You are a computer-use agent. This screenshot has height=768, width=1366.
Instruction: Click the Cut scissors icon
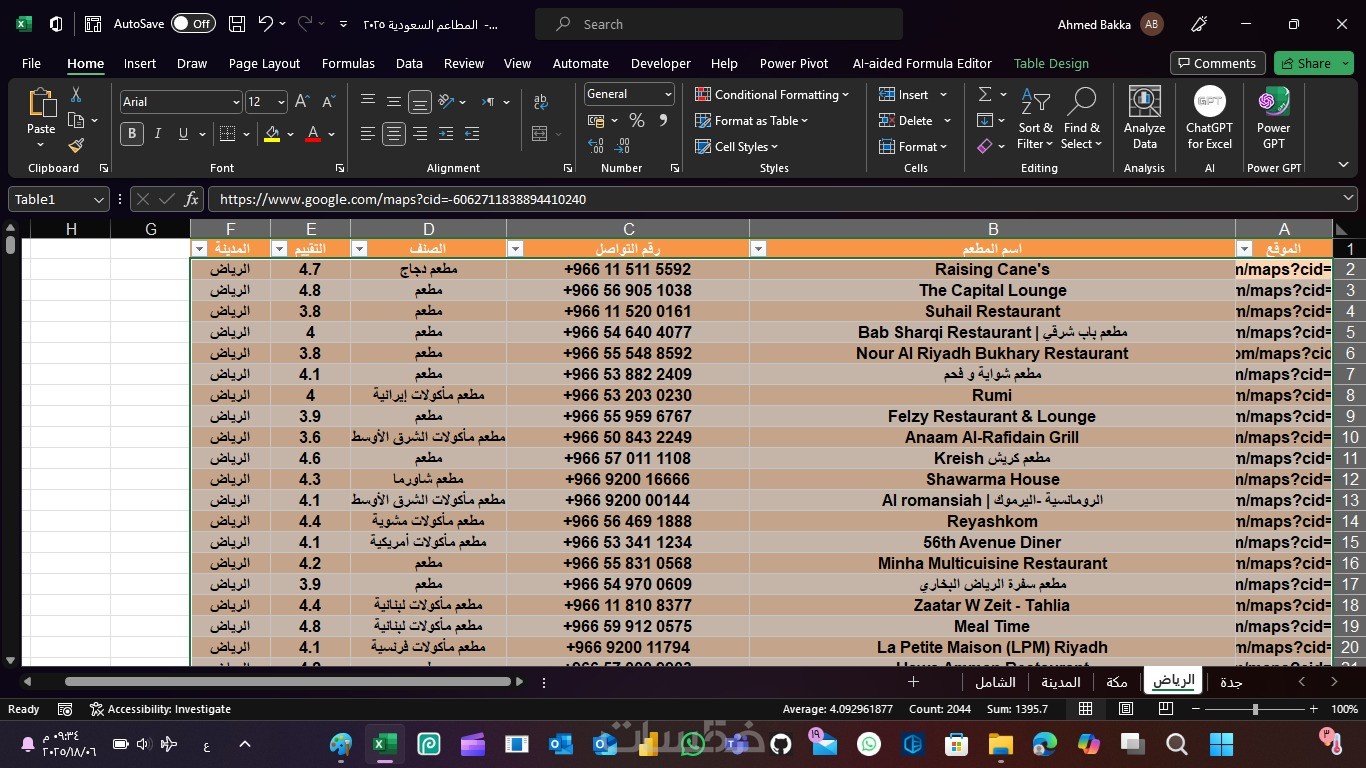coord(76,95)
